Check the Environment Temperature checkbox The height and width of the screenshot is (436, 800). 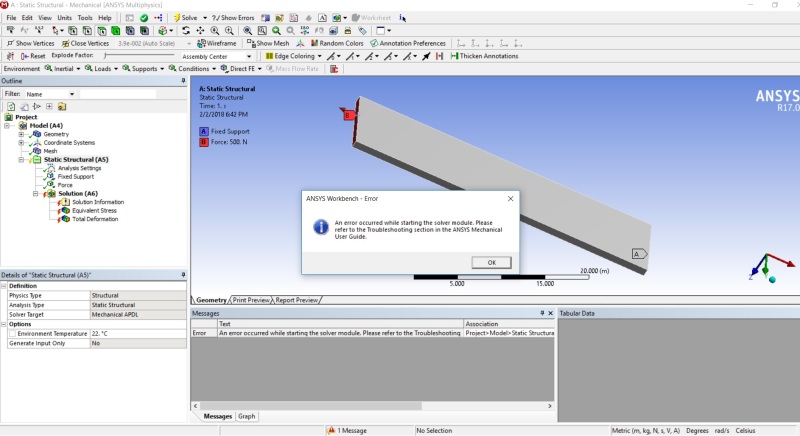point(13,334)
